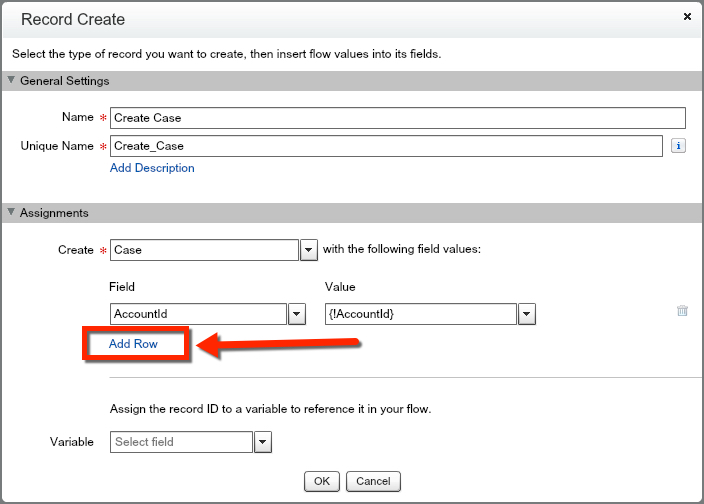Click the info icon beside Unique Name
This screenshot has height=504, width=704.
677,146
